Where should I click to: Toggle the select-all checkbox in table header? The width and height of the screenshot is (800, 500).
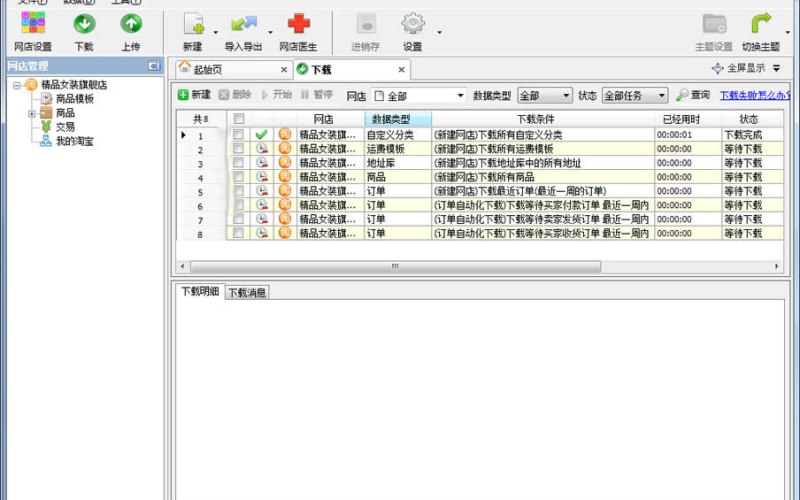point(238,119)
